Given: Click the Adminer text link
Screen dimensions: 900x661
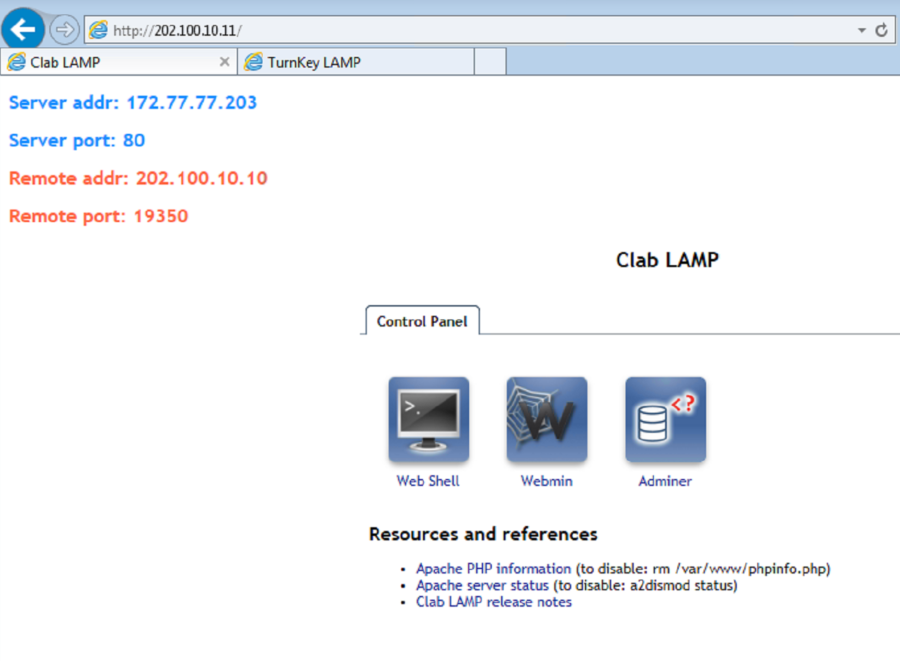Looking at the screenshot, I should 665,481.
